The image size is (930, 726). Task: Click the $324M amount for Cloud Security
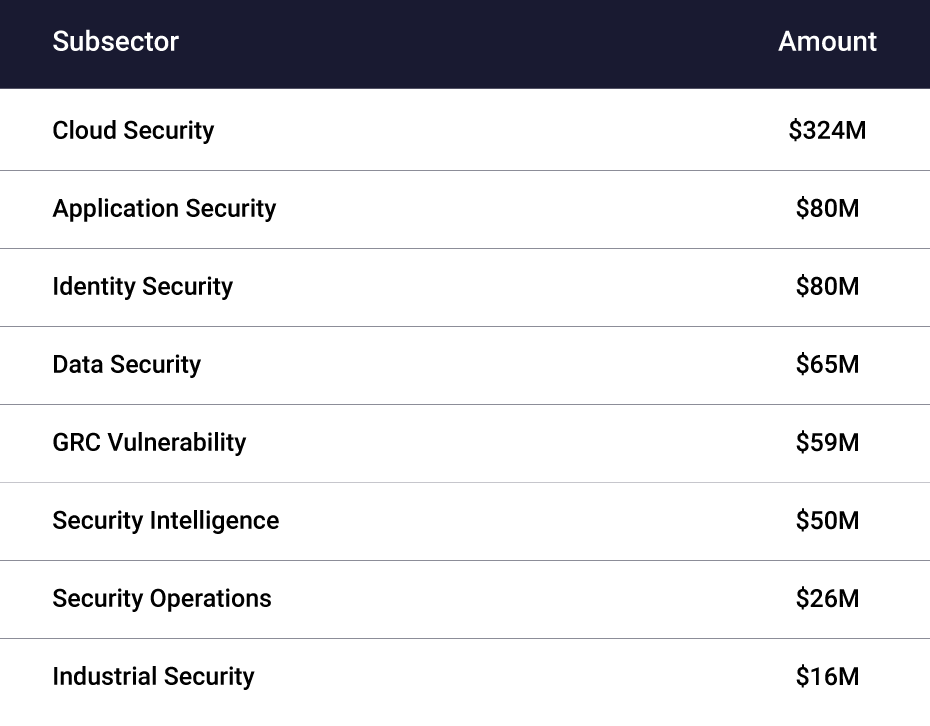coord(827,131)
